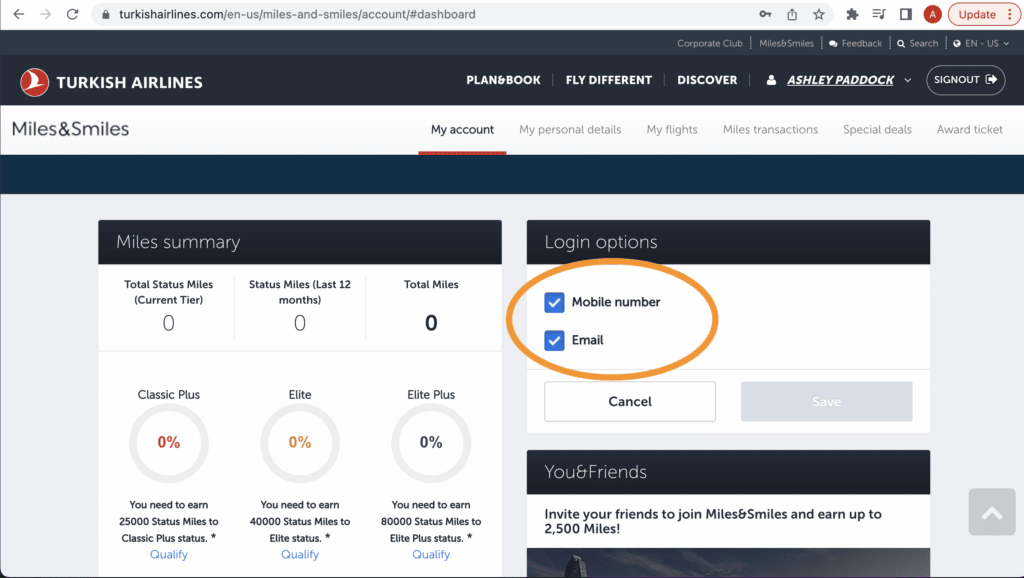Viewport: 1024px width, 578px height.
Task: Click the browser address bar URL
Action: (297, 14)
